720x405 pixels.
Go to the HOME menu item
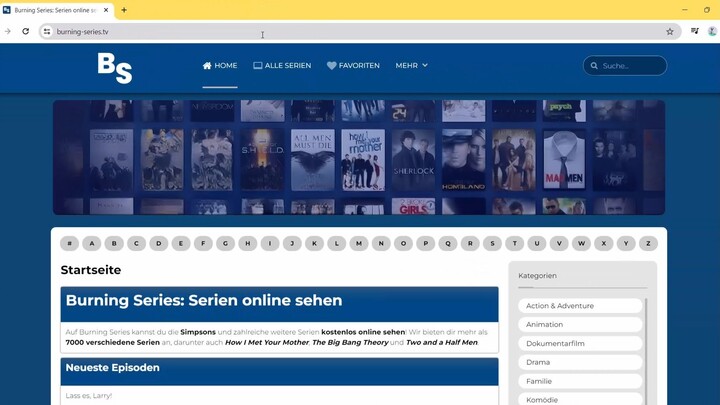[220, 66]
